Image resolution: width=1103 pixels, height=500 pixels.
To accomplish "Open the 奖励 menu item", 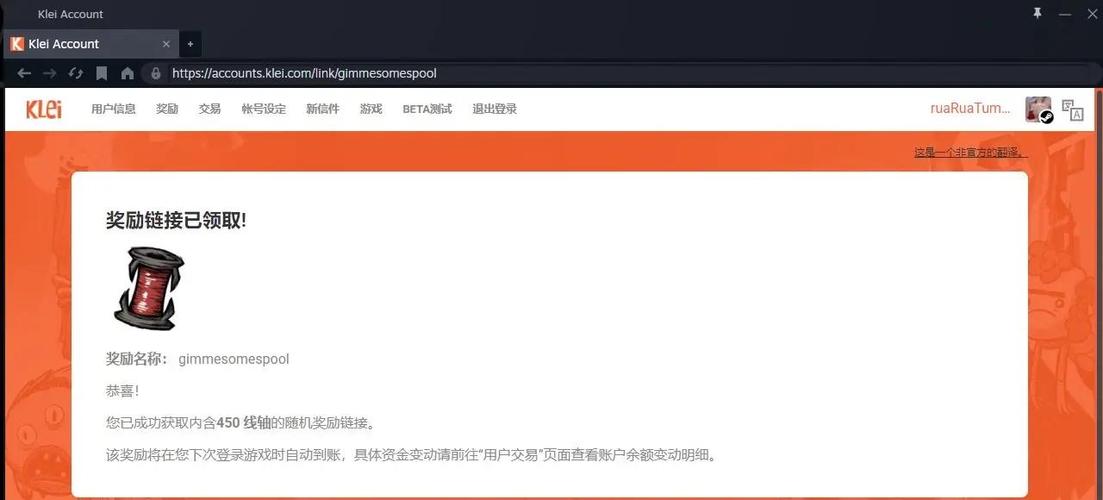I will click(x=167, y=109).
